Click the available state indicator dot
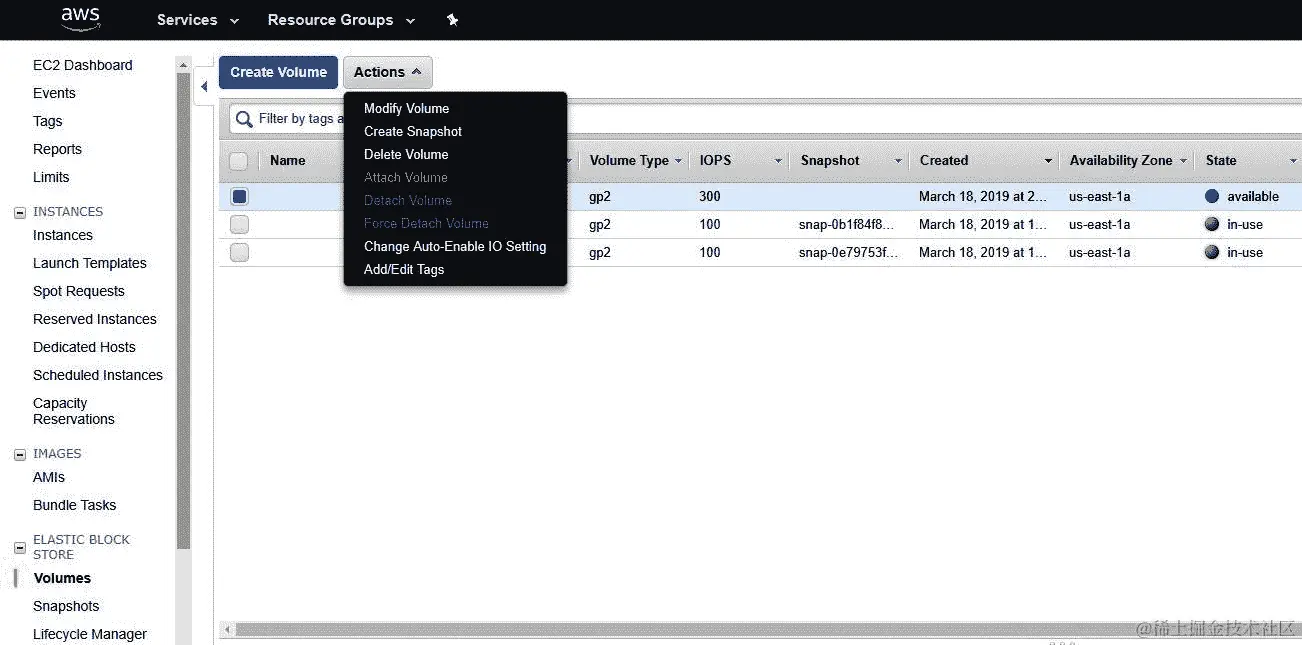Screen dimensions: 1302x645 click(1212, 196)
